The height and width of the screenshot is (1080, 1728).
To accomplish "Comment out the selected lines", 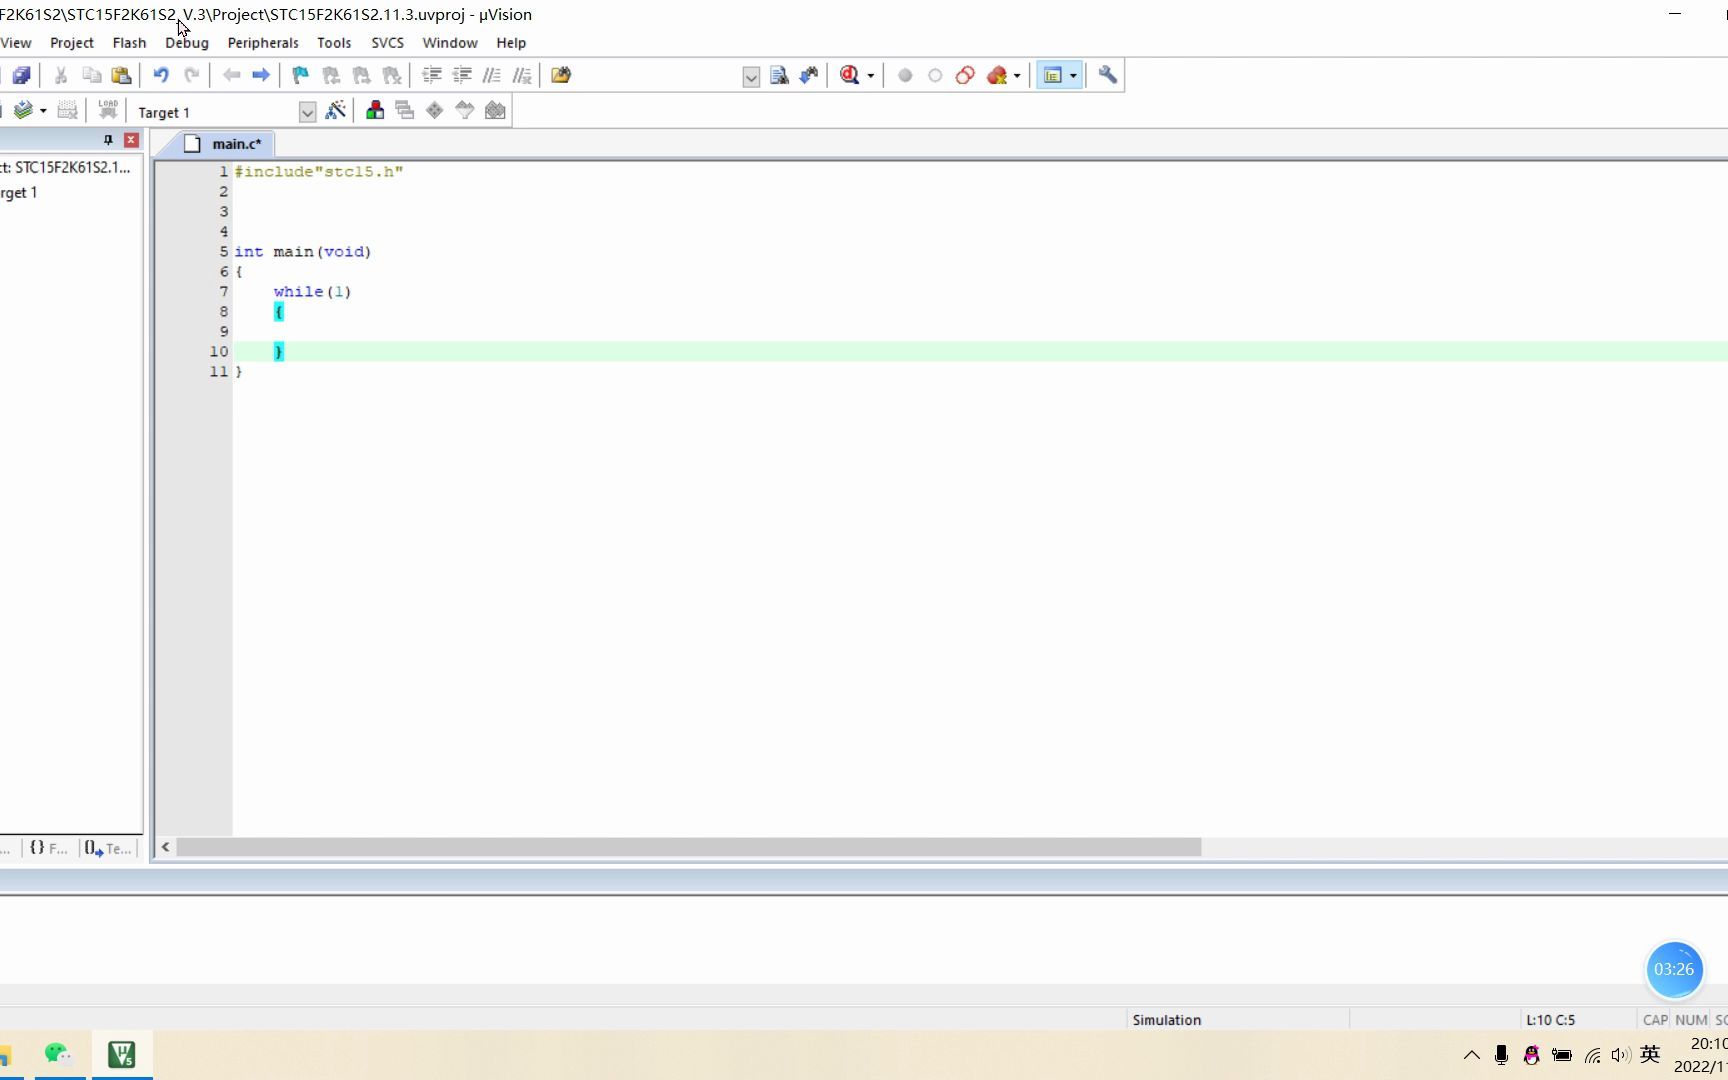I will pyautogui.click(x=492, y=75).
